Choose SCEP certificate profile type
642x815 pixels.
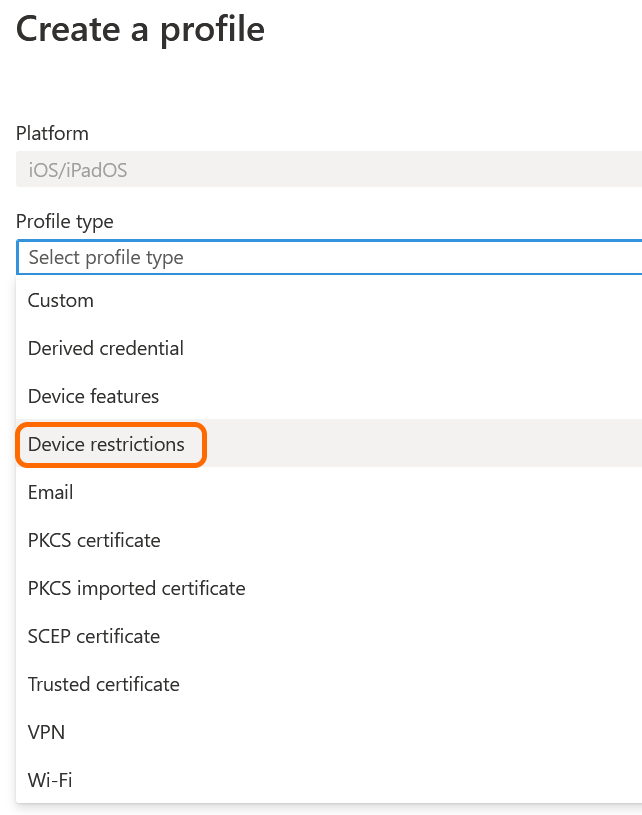pyautogui.click(x=94, y=636)
